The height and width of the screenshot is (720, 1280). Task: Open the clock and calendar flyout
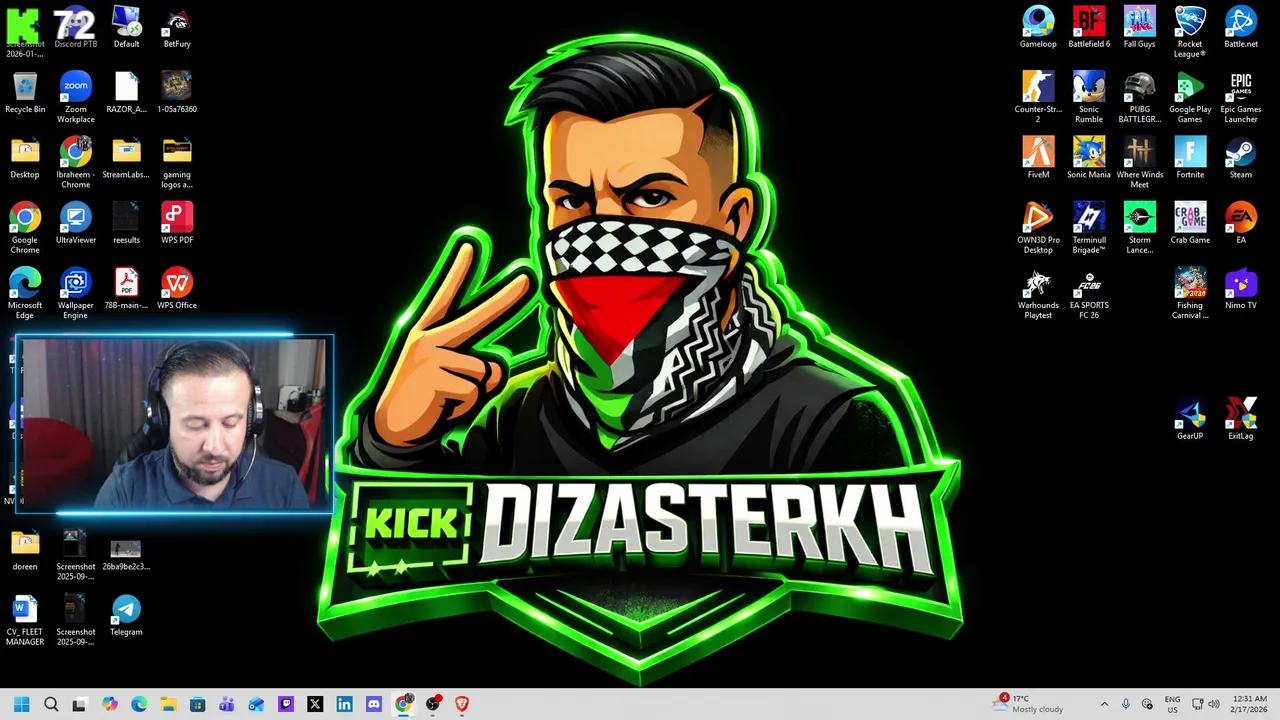[1250, 704]
